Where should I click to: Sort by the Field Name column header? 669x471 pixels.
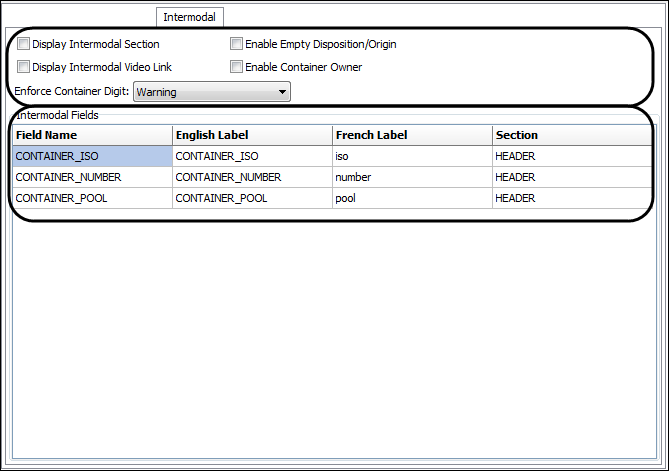click(93, 135)
